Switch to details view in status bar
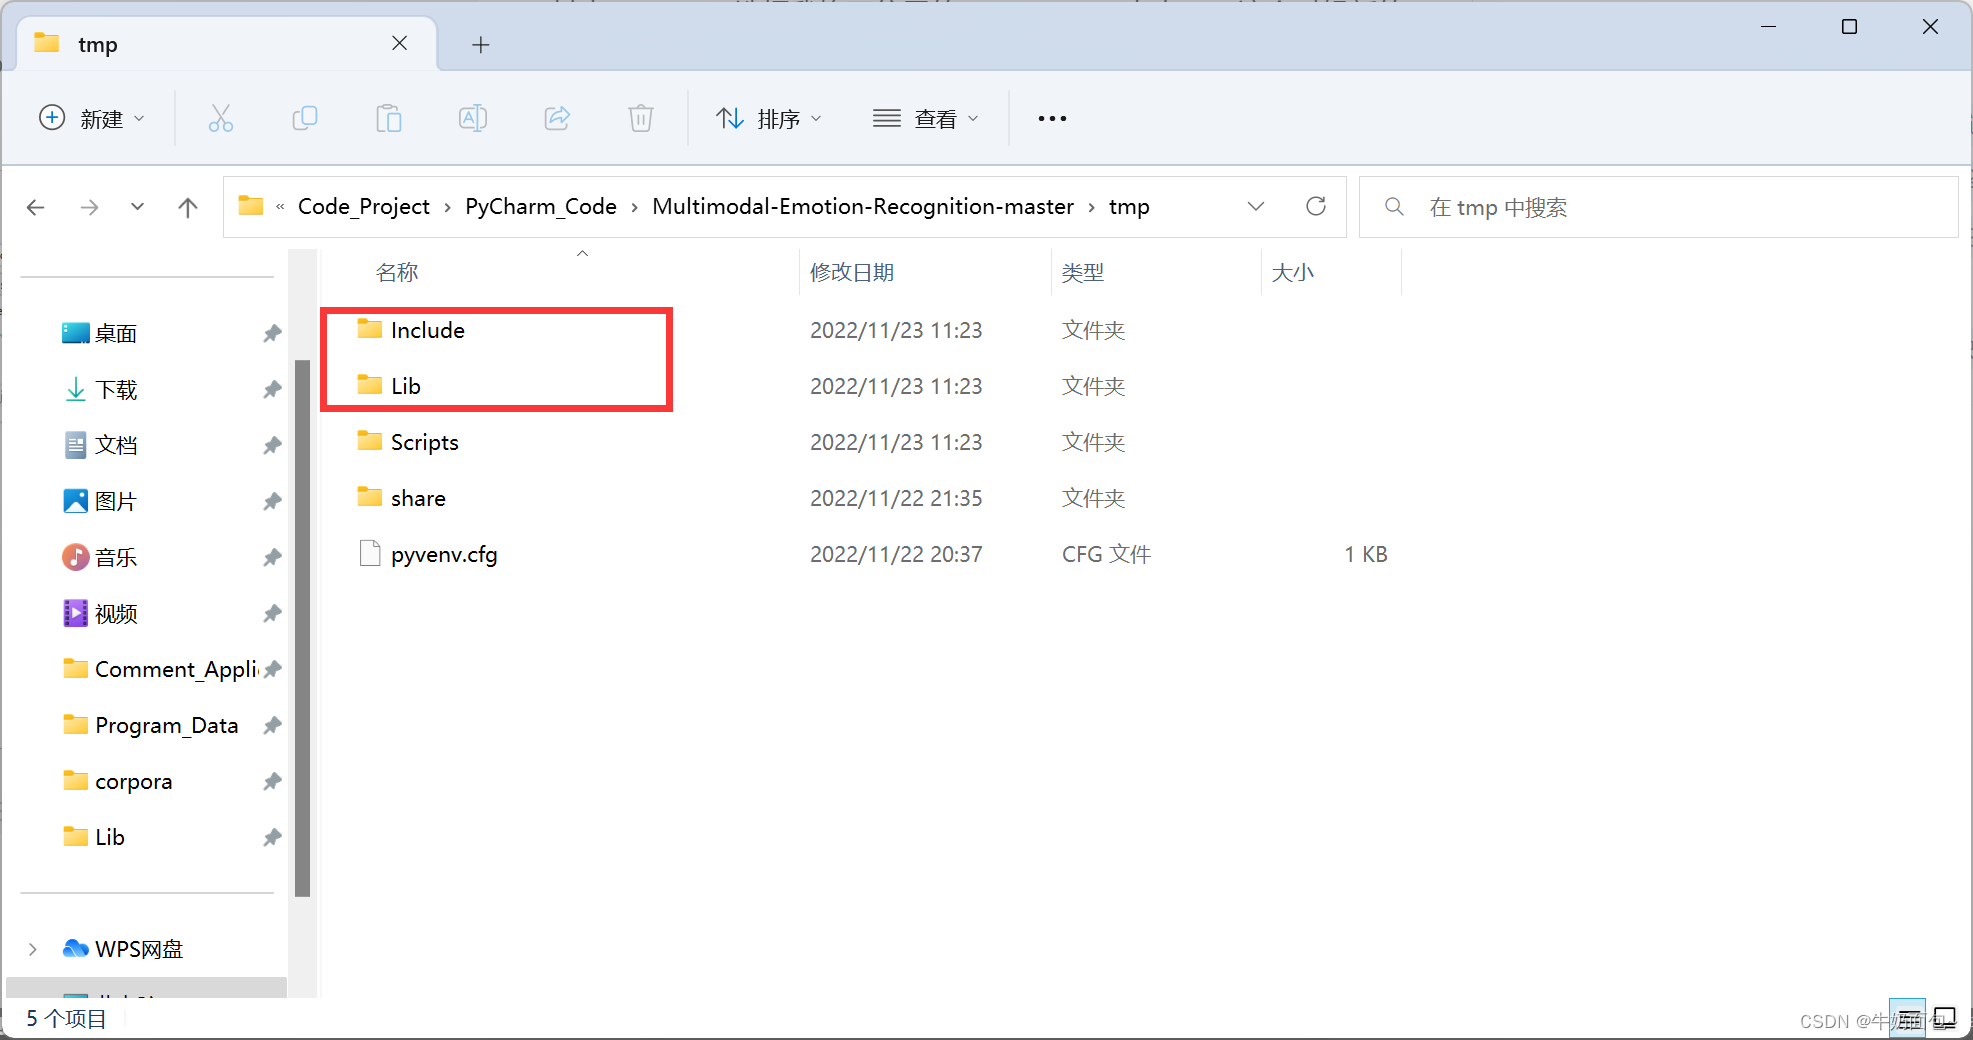This screenshot has width=1973, height=1040. pos(1907,1019)
